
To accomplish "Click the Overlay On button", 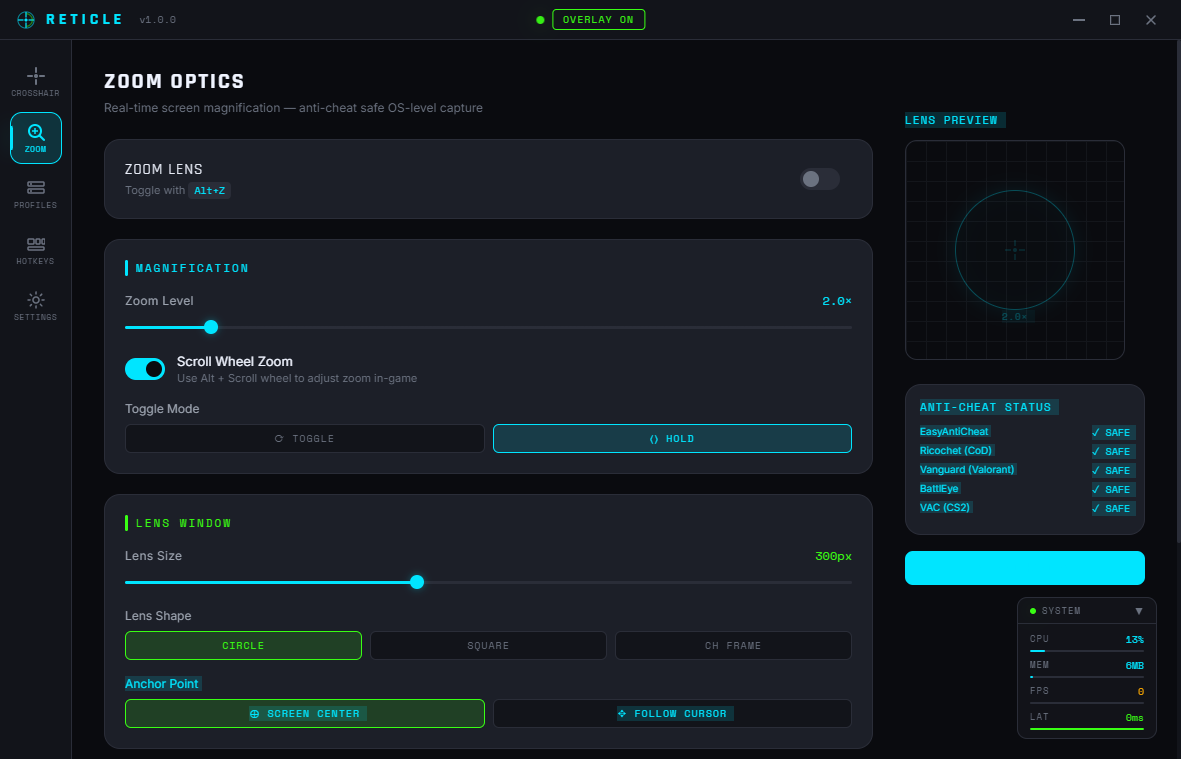I will tap(598, 20).
